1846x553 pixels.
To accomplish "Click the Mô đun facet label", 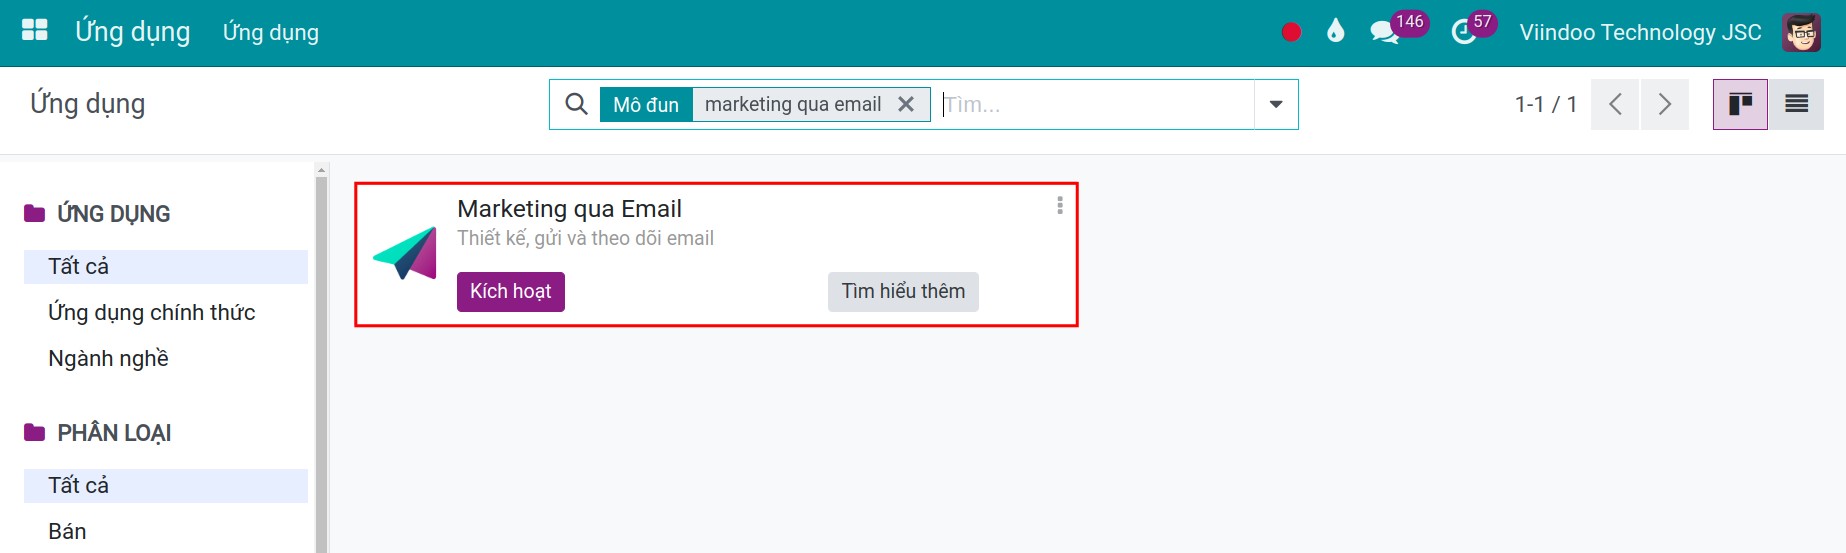I will [646, 104].
